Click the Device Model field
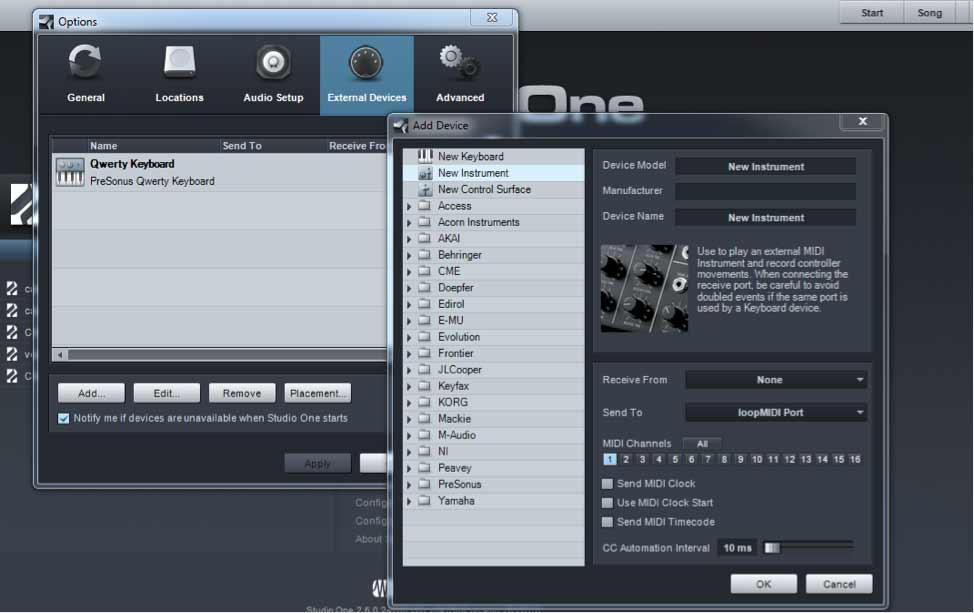This screenshot has width=974, height=613. 765,166
